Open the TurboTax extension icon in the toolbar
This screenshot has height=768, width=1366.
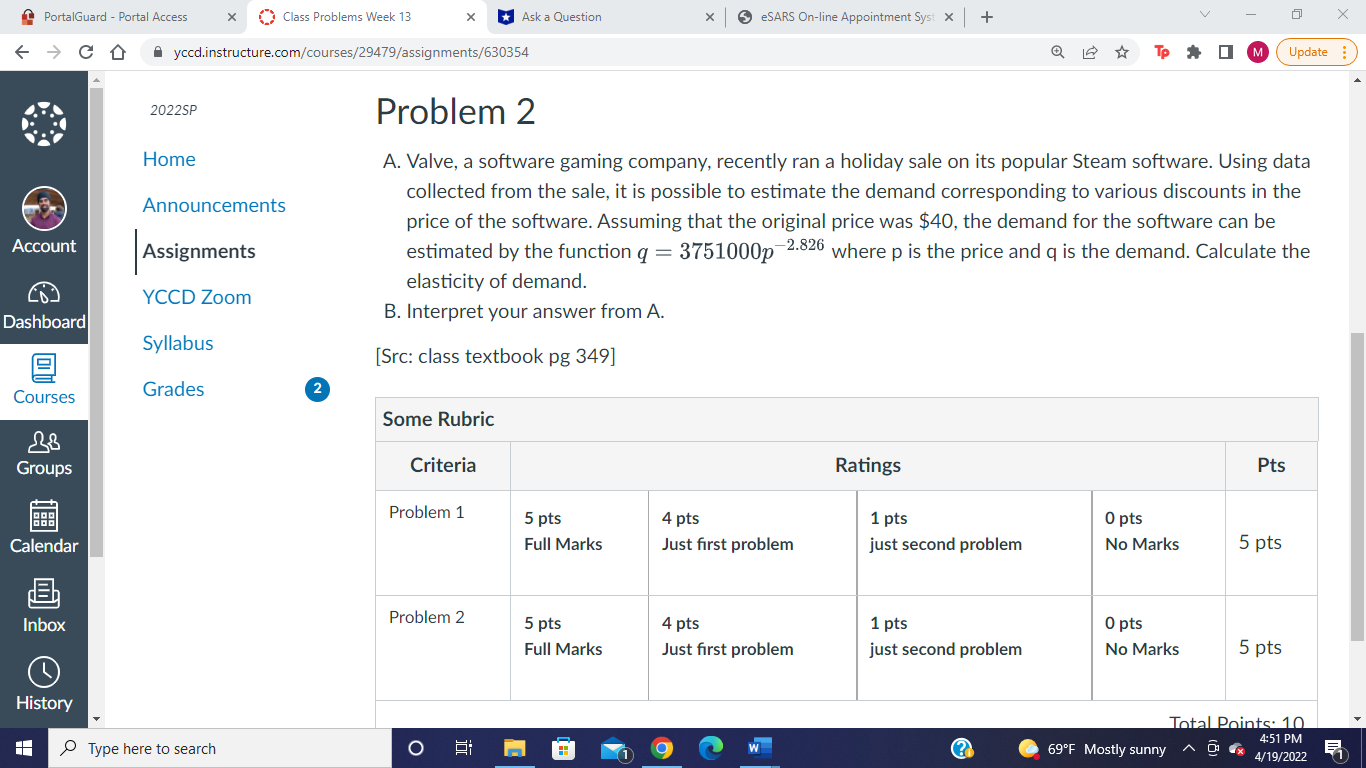tap(1162, 53)
